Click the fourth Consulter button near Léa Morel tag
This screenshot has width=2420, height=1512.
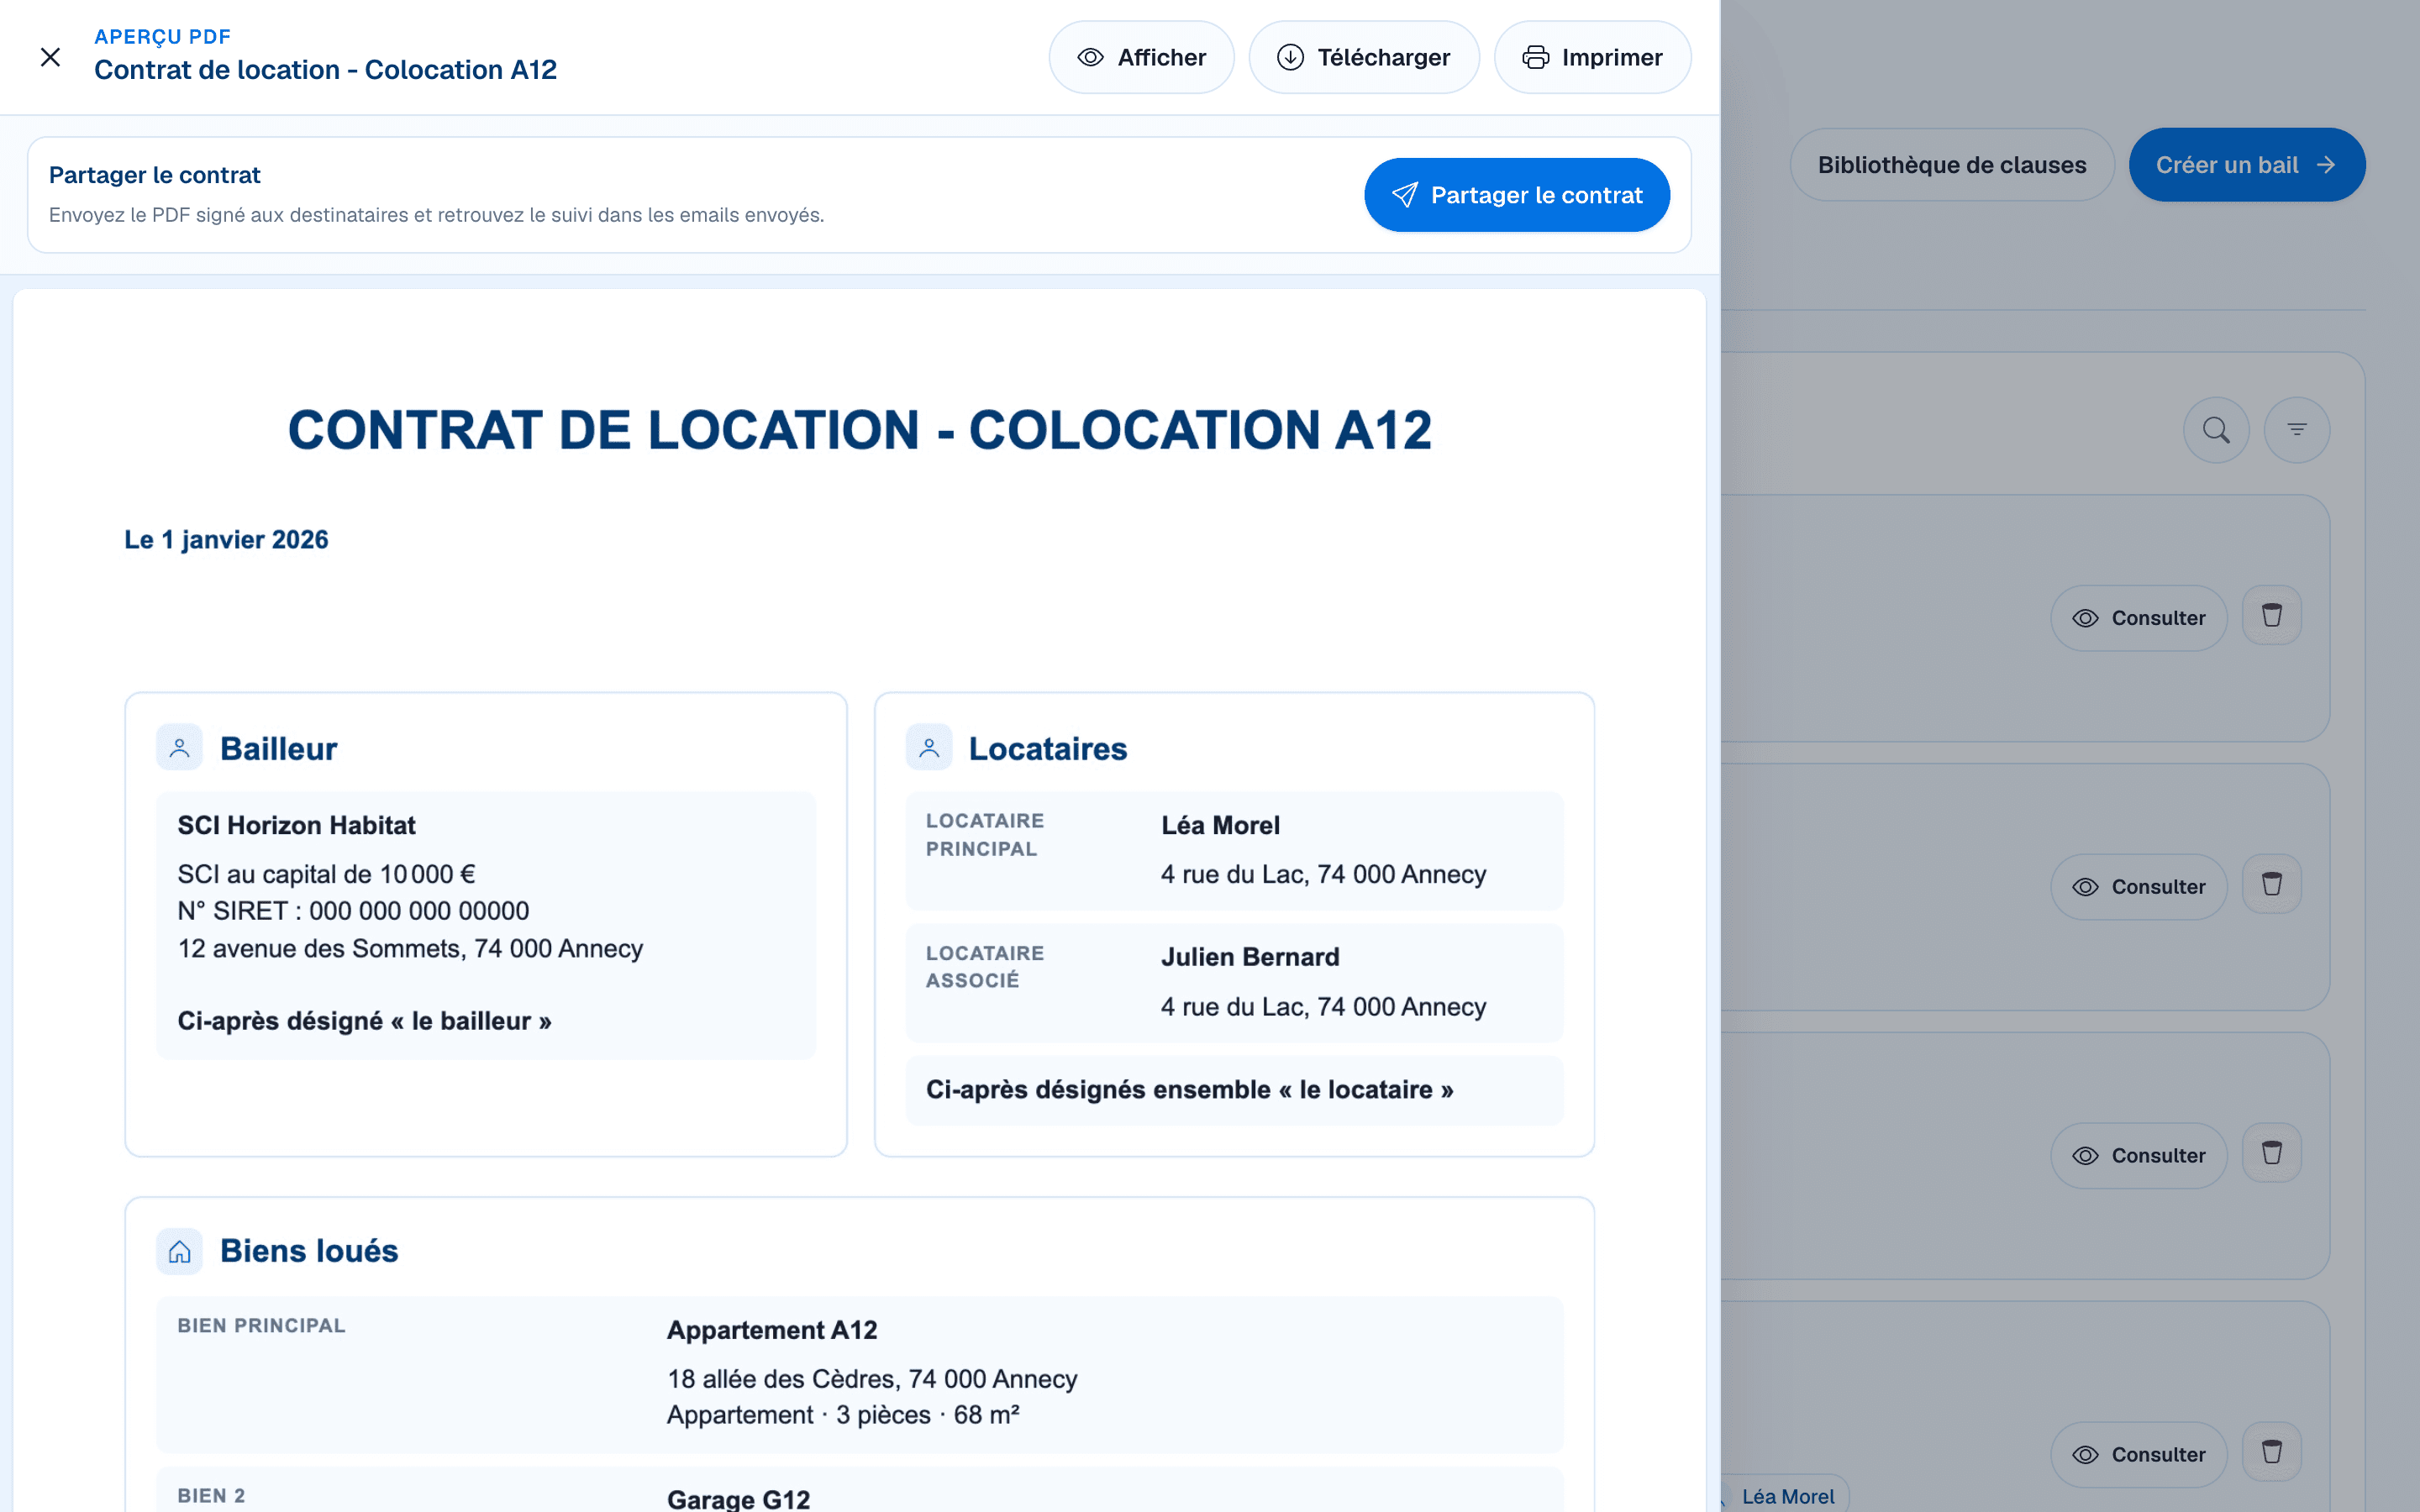(2139, 1455)
